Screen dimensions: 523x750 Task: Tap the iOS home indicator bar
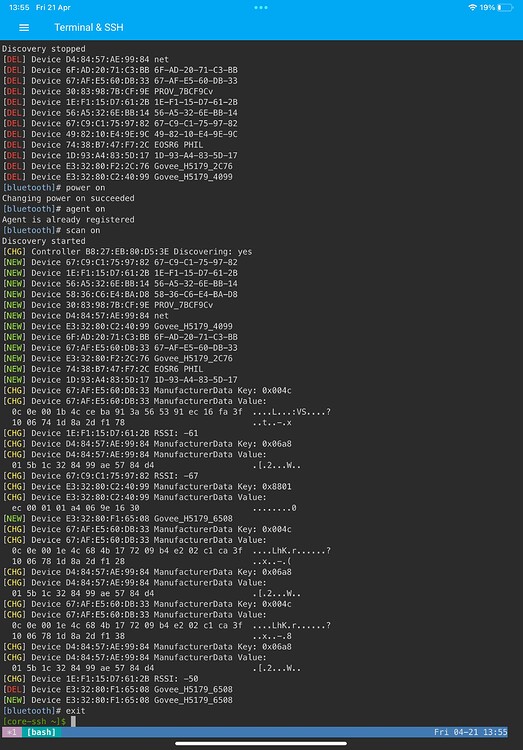point(261,743)
